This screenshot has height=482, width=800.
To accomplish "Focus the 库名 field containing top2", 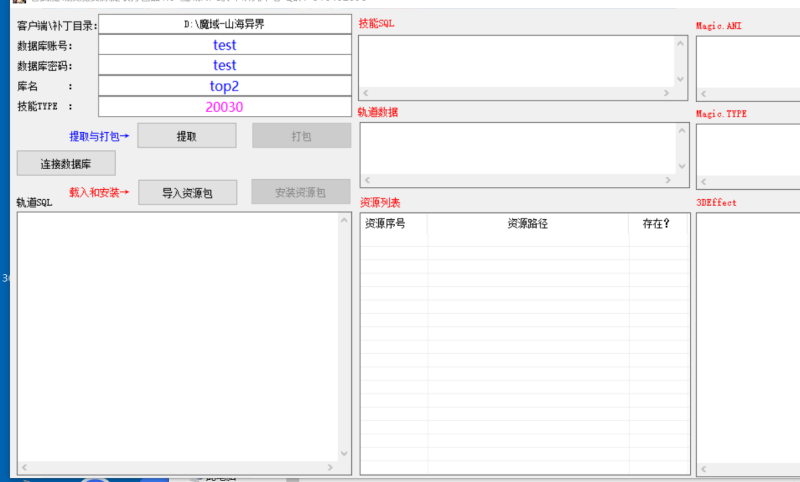I will 224,86.
